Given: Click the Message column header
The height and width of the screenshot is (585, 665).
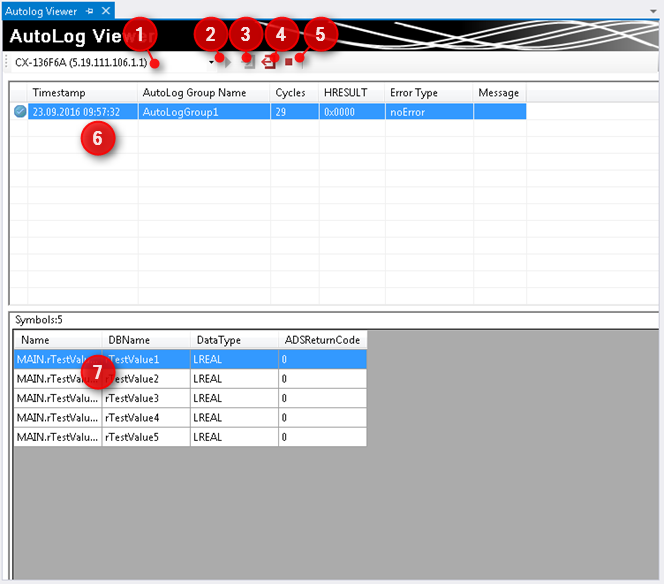Looking at the screenshot, I should [500, 92].
